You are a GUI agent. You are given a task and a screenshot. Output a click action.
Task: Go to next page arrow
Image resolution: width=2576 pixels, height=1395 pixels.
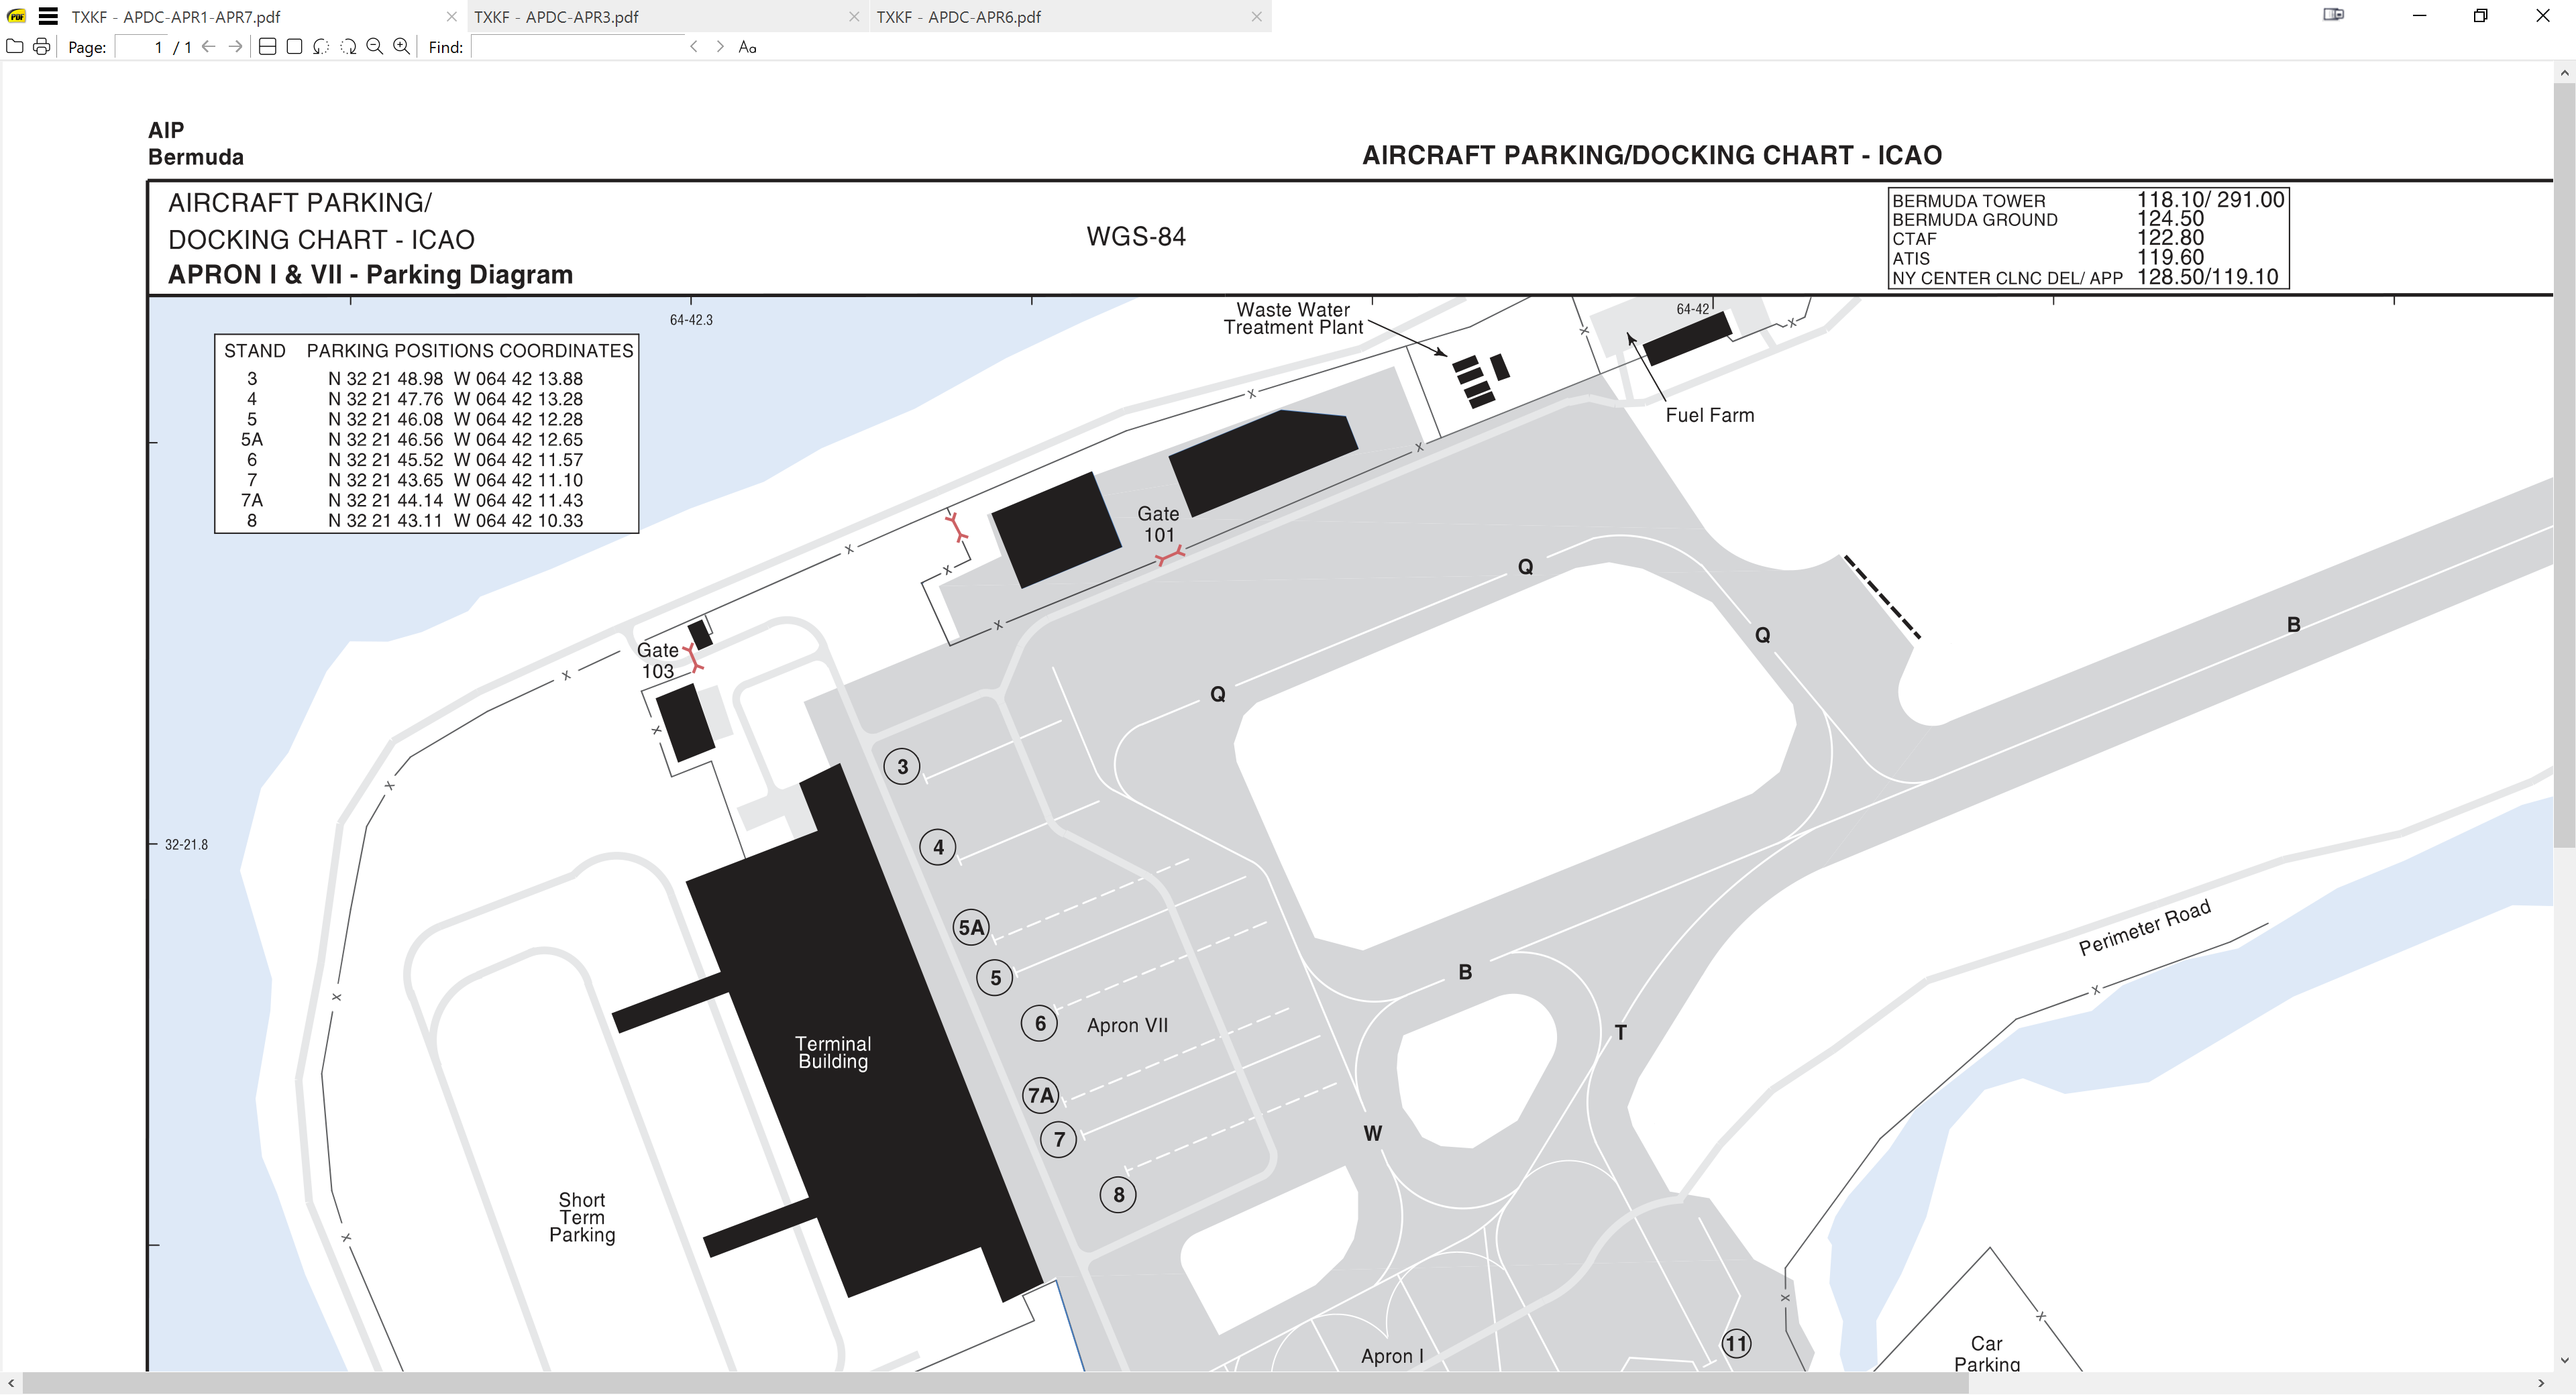[235, 46]
